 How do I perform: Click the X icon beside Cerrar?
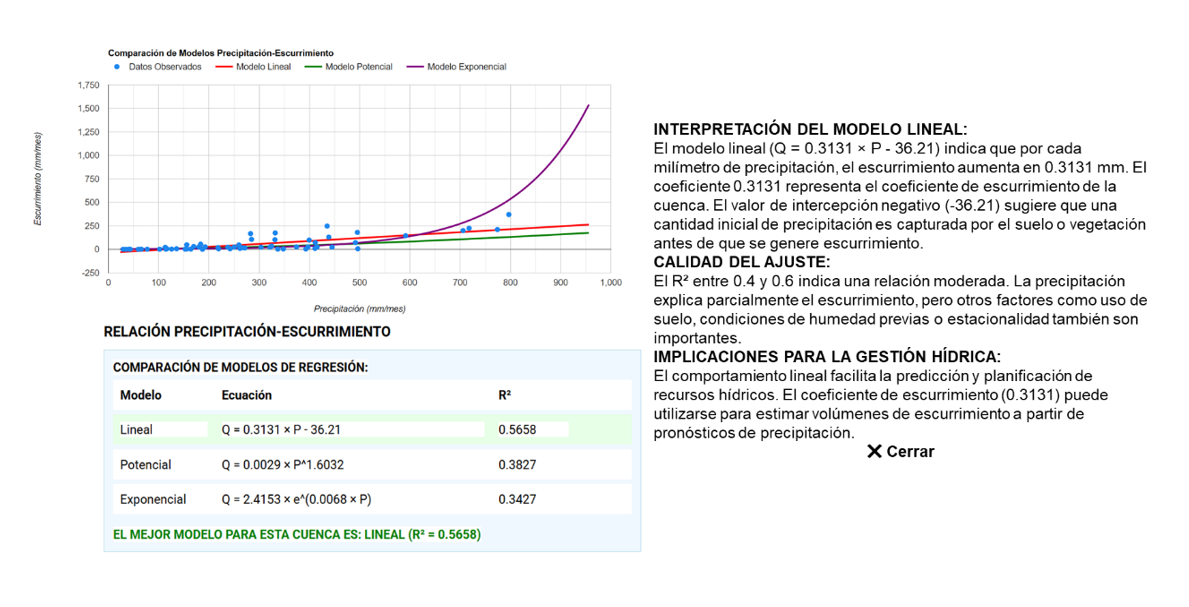(874, 452)
